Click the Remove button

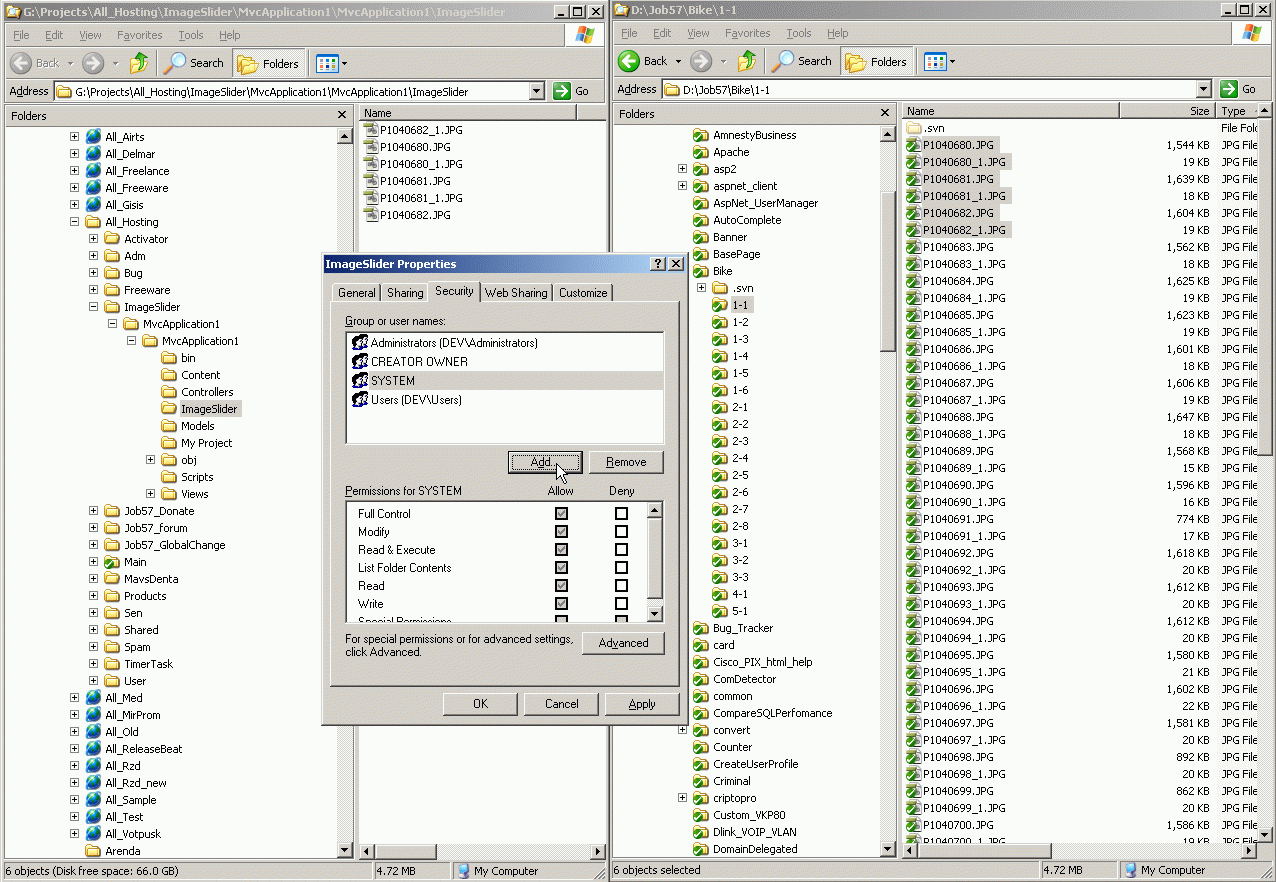[626, 462]
